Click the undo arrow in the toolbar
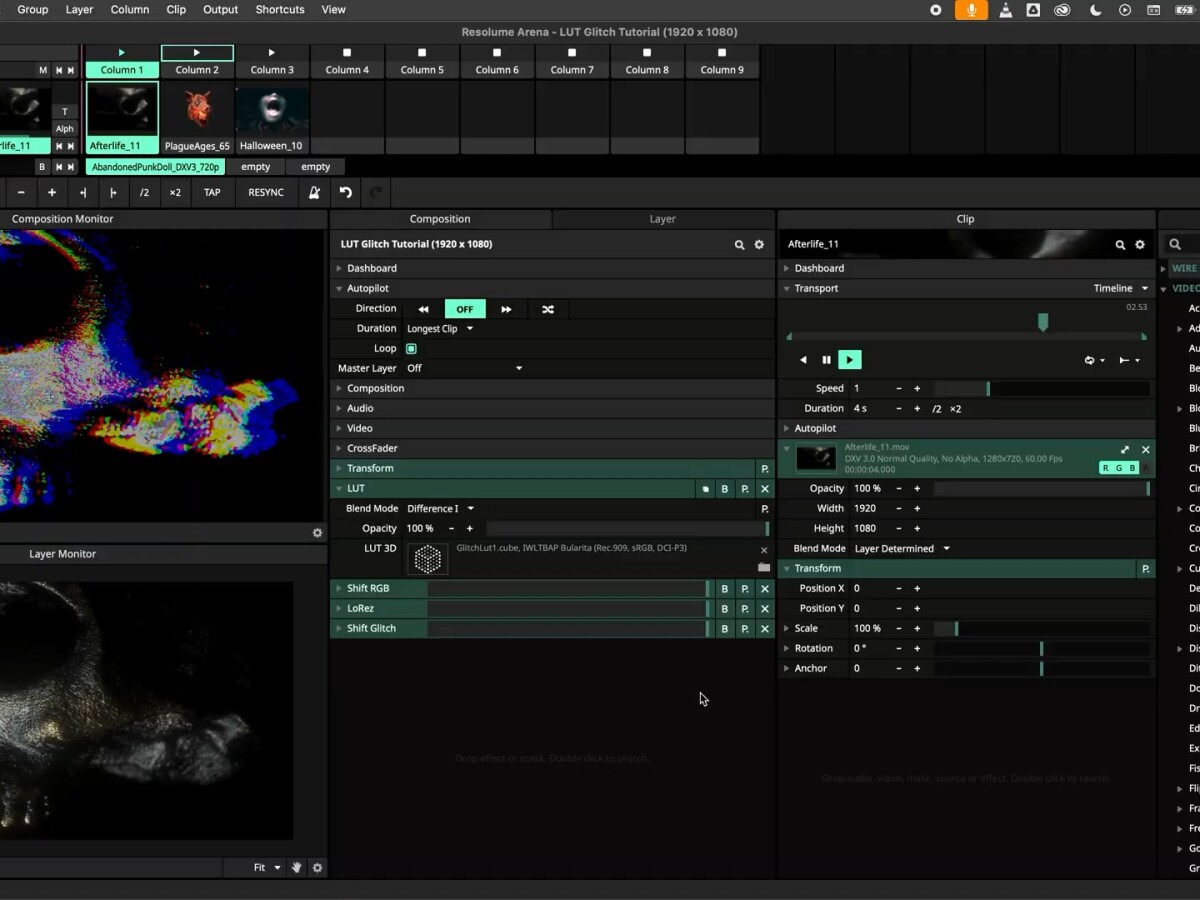1200x900 pixels. [x=346, y=193]
